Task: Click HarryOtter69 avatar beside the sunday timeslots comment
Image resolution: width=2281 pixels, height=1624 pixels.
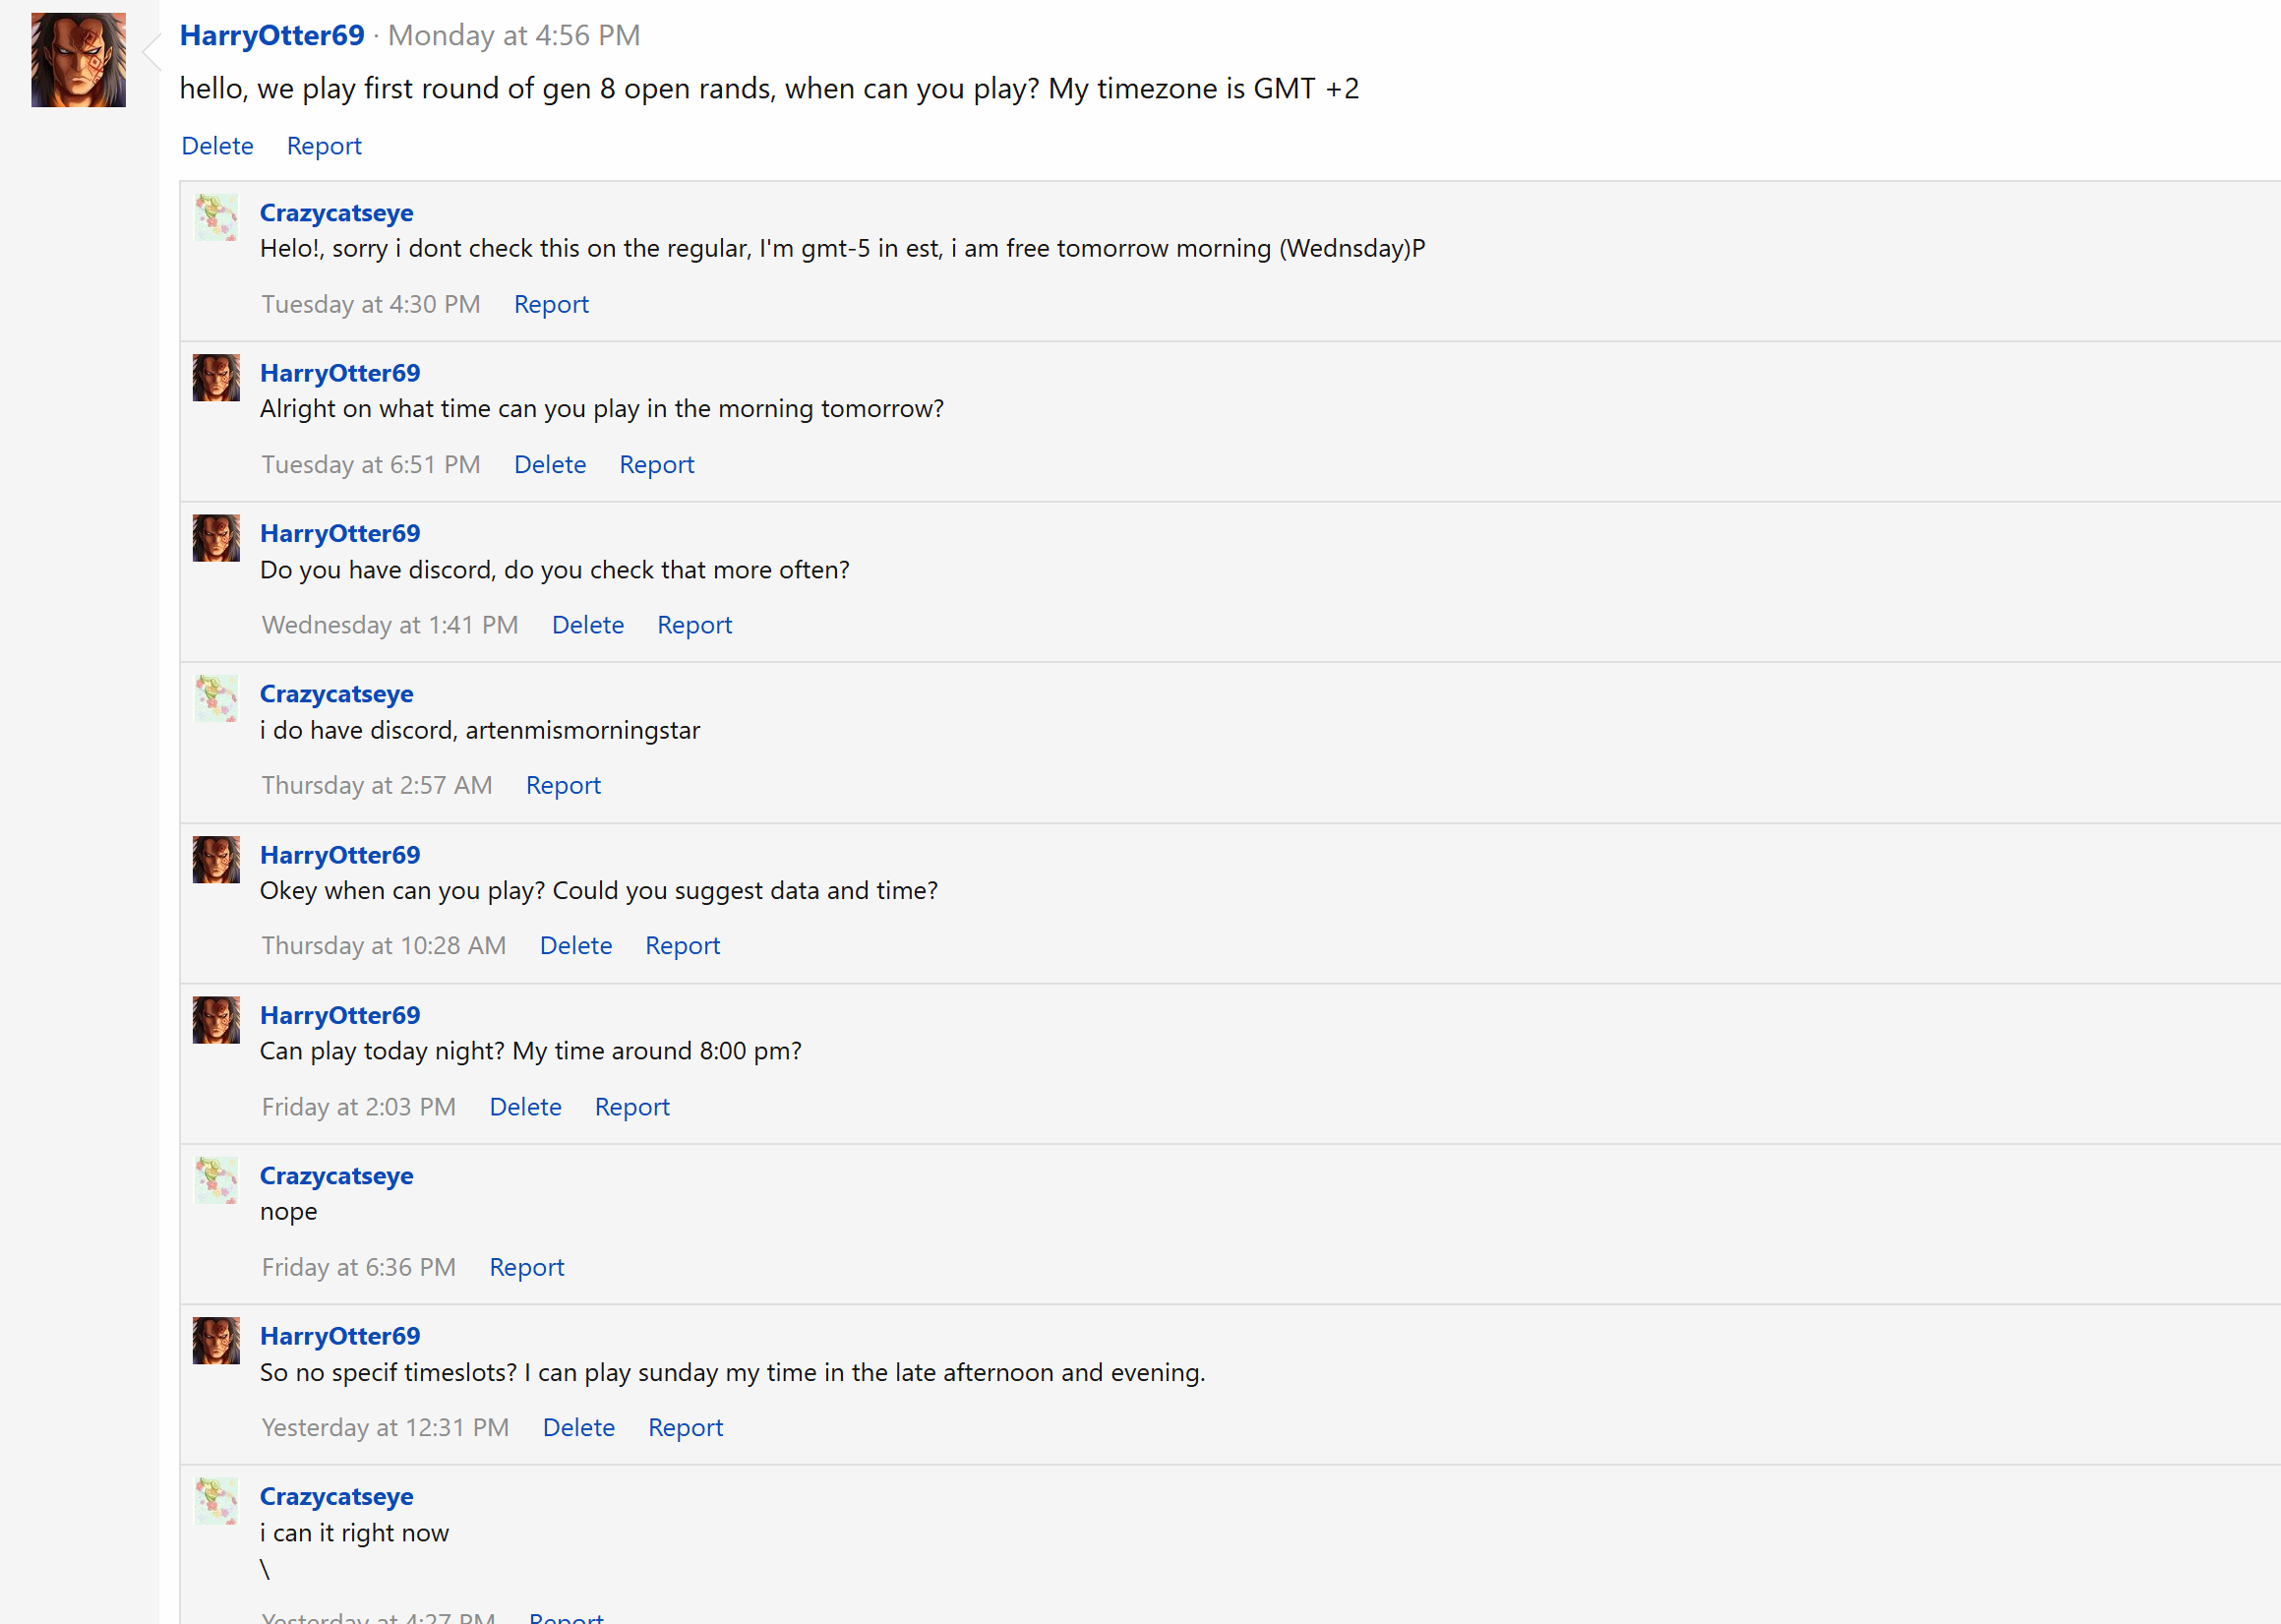Action: (216, 1340)
